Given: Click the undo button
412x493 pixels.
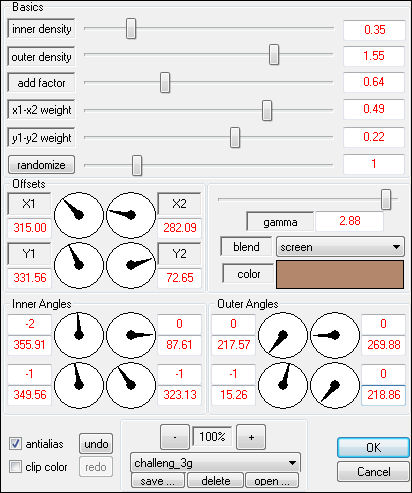Looking at the screenshot, I should point(96,444).
